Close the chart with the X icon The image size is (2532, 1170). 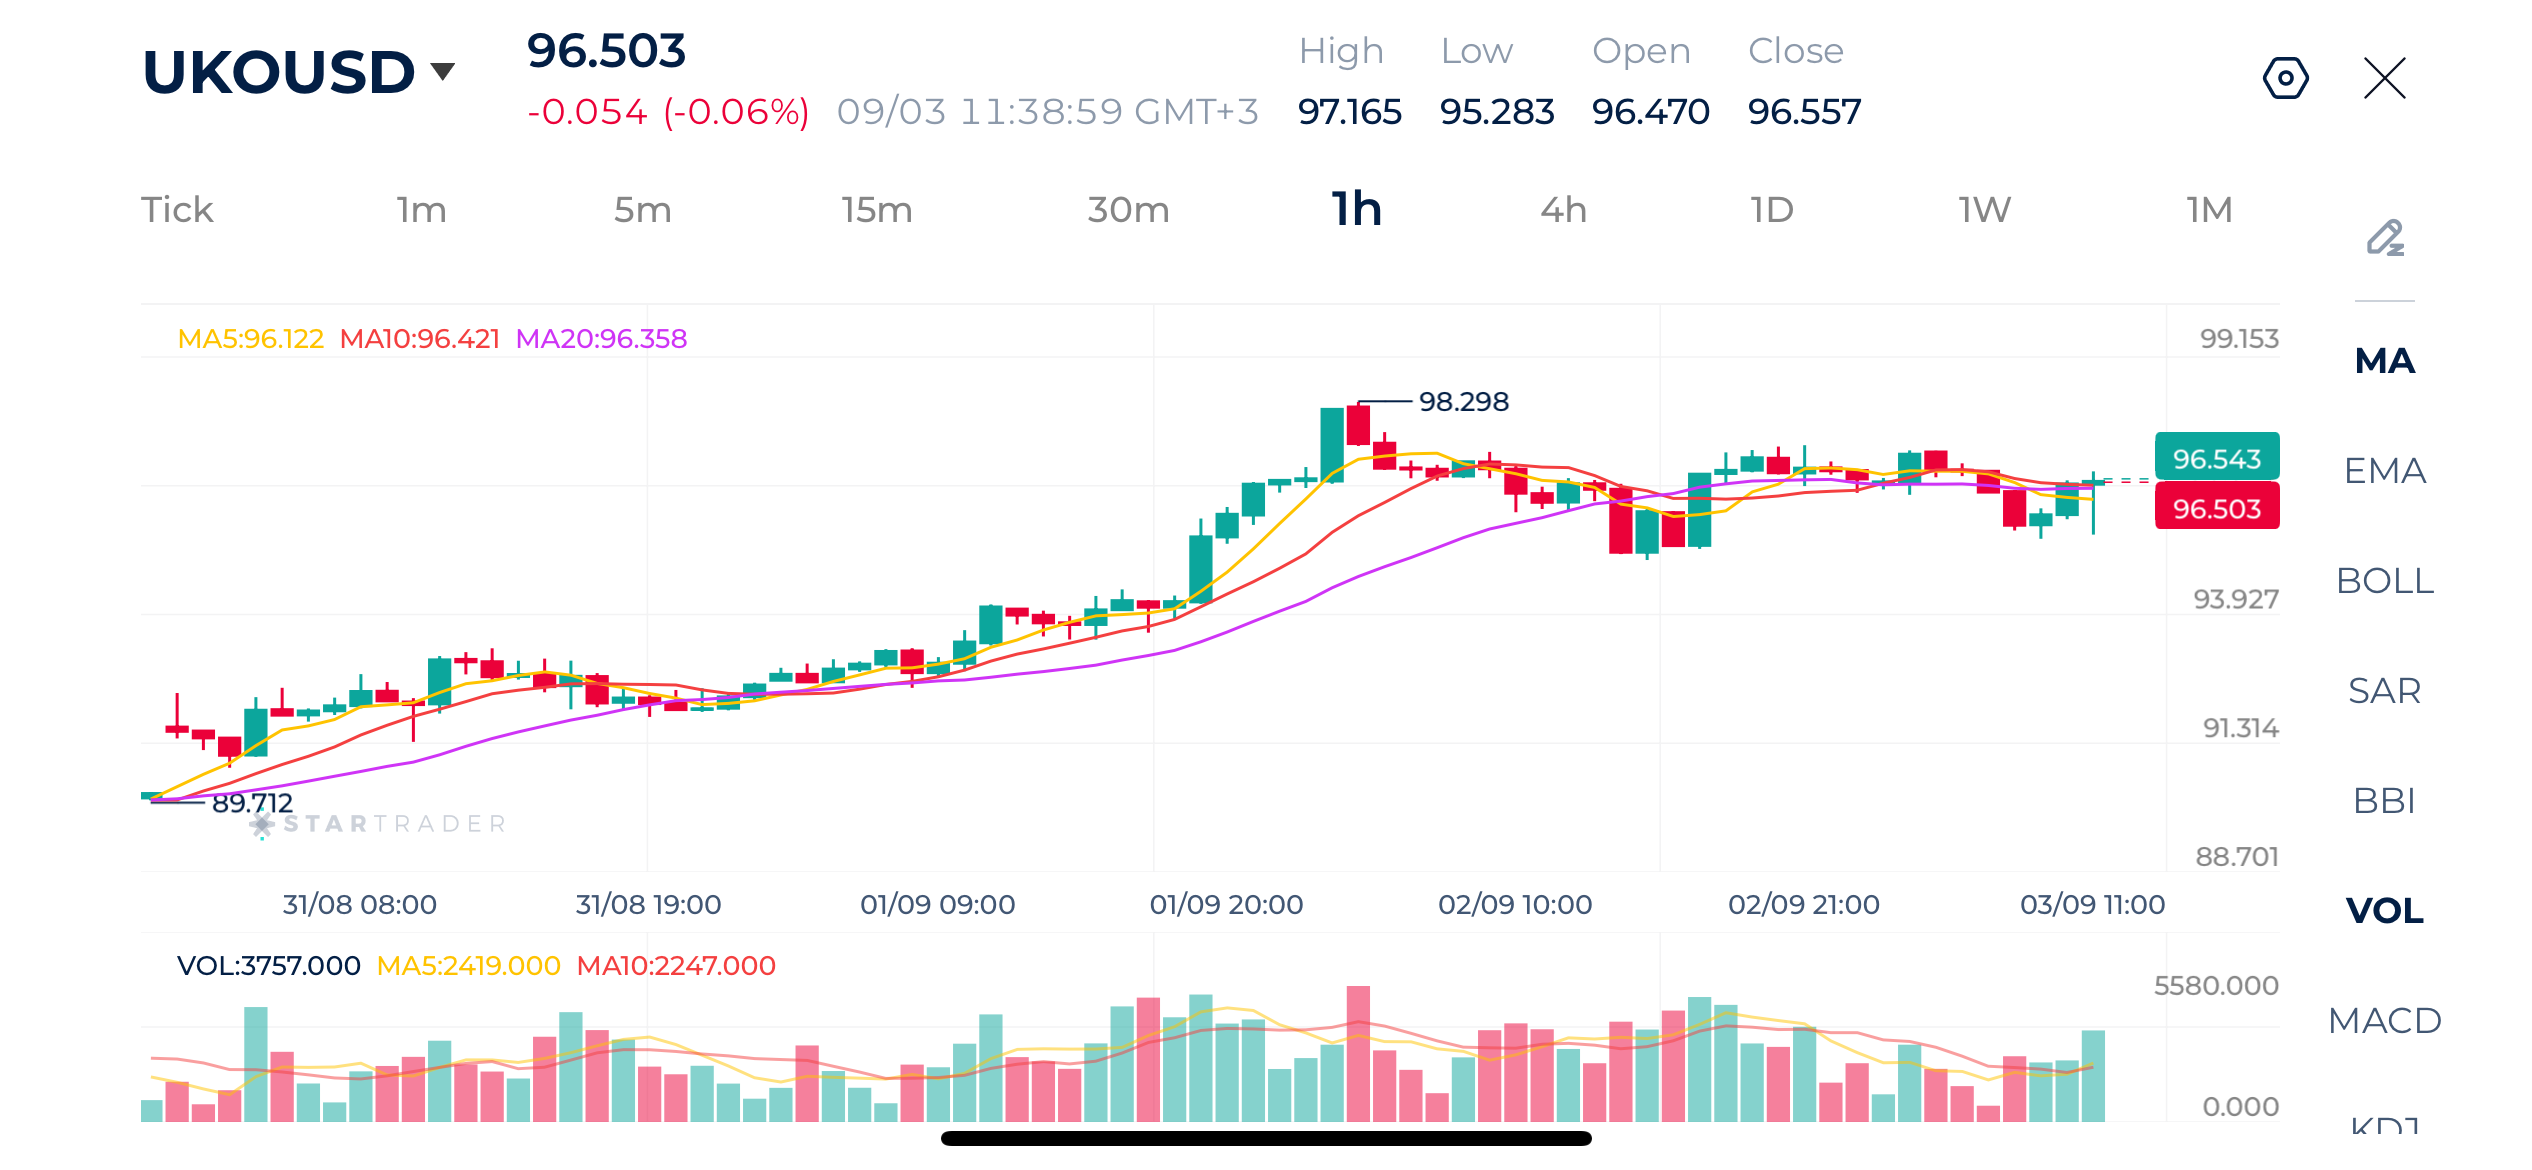[x=2385, y=78]
